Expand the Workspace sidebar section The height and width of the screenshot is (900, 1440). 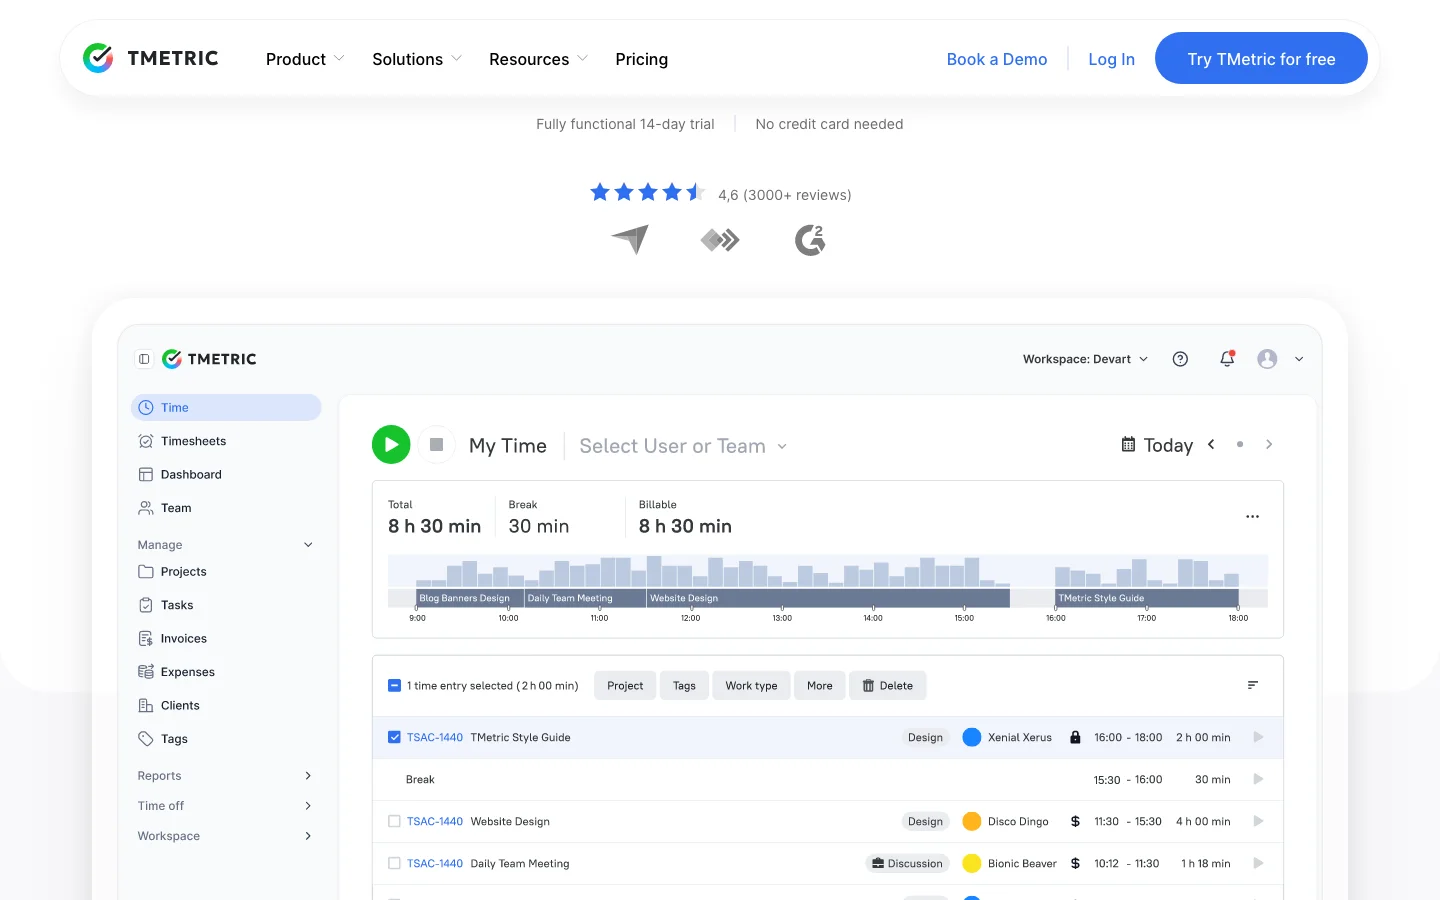(225, 836)
